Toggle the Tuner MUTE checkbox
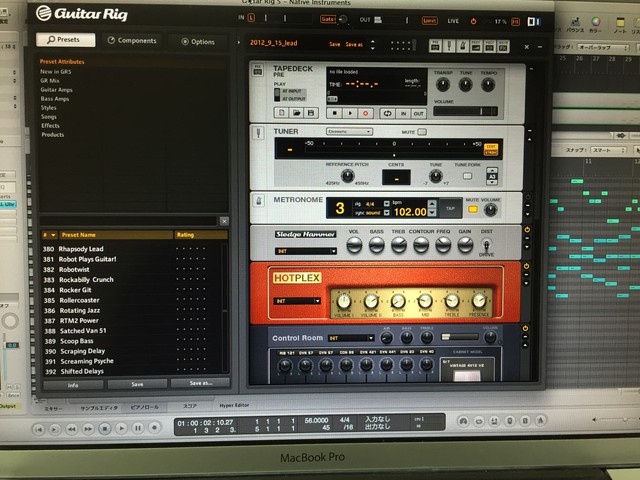The width and height of the screenshot is (640, 480). 422,132
